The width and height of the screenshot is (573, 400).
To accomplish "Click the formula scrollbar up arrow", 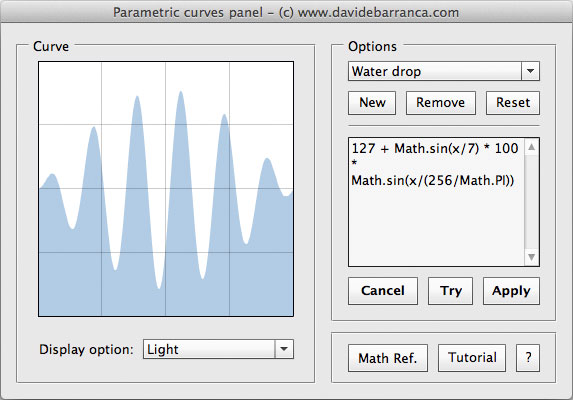I will coord(532,147).
